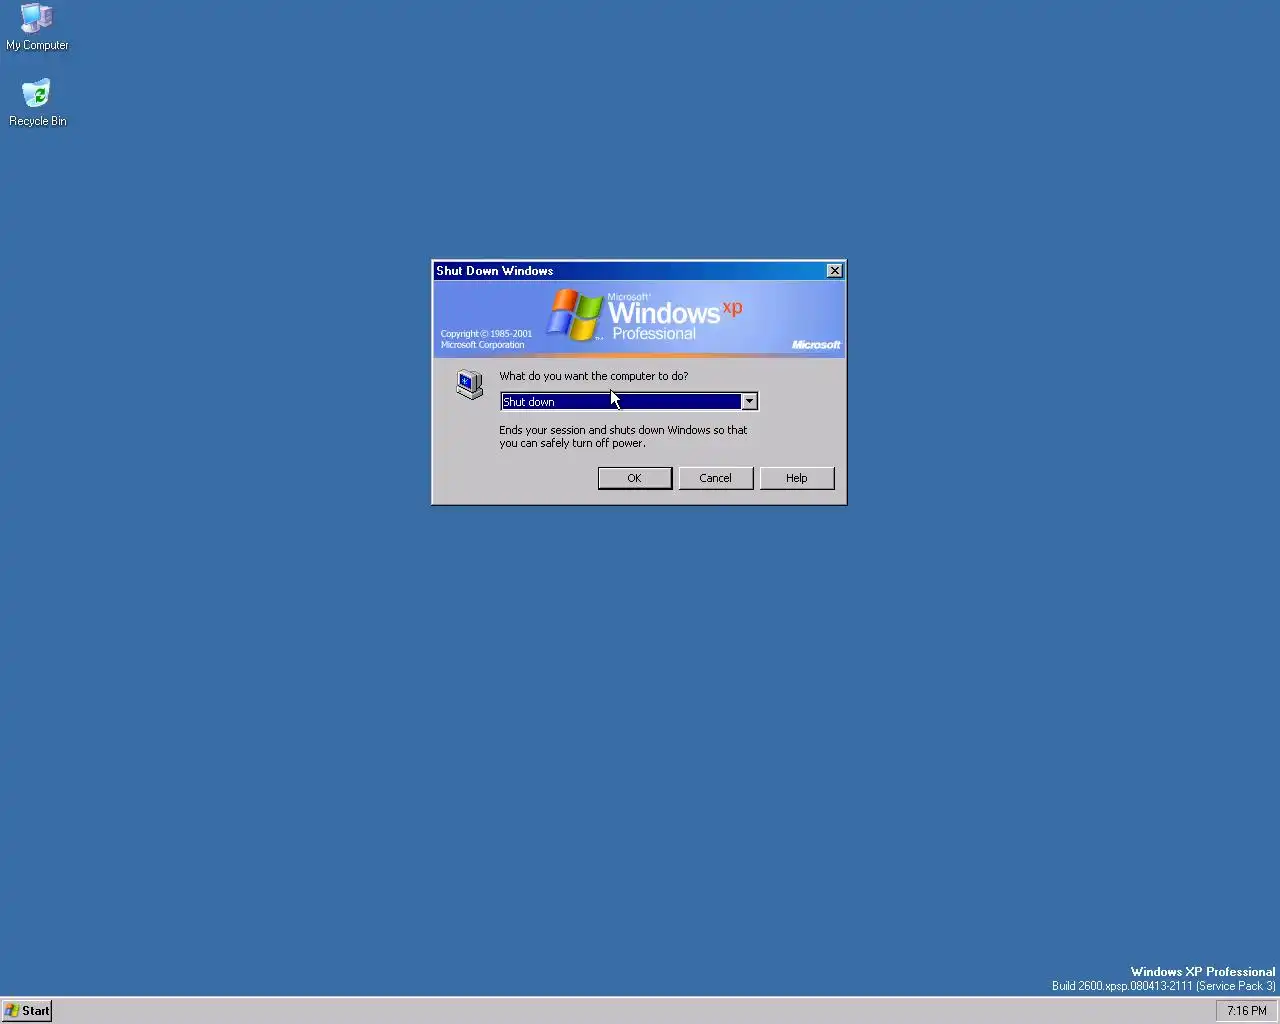Confirm shutdown with the OK button
Viewport: 1280px width, 1024px height.
coord(634,478)
